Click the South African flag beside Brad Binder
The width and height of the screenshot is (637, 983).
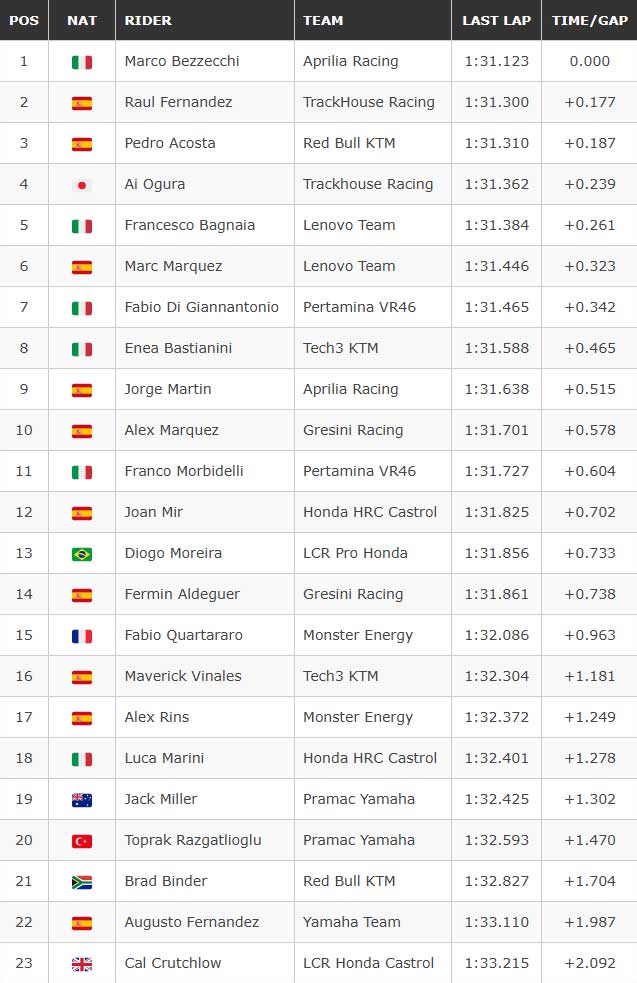(x=82, y=882)
